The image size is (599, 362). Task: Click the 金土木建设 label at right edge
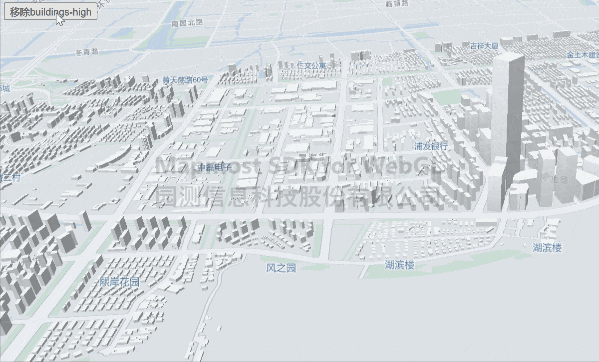(x=583, y=55)
